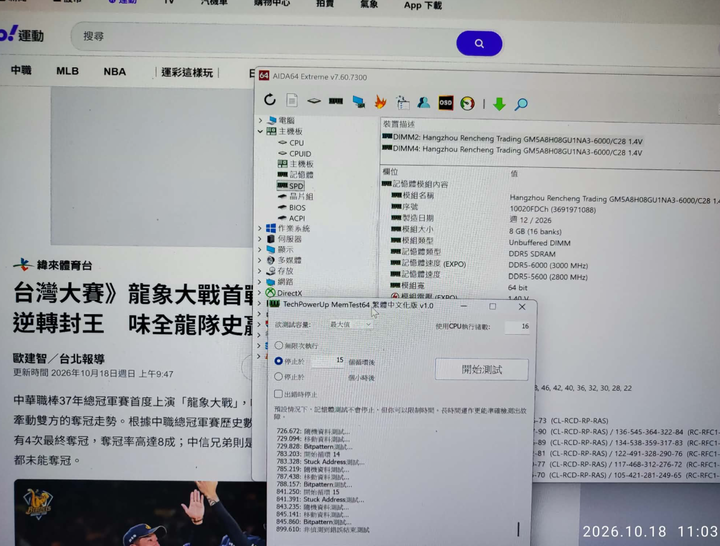Click the magnifier search icon in AIDA64 toolbar
Viewport: 720px width, 546px height.
click(521, 104)
